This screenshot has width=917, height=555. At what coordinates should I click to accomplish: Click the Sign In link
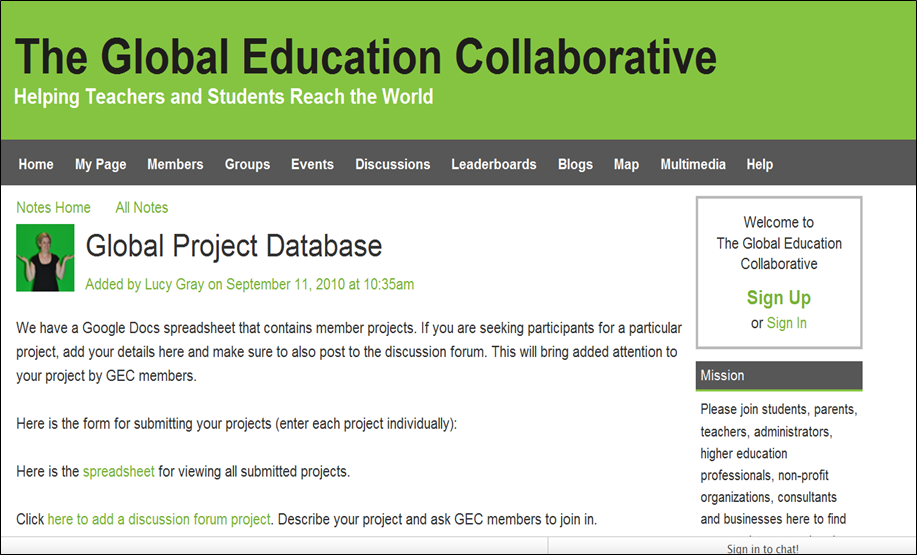click(787, 323)
